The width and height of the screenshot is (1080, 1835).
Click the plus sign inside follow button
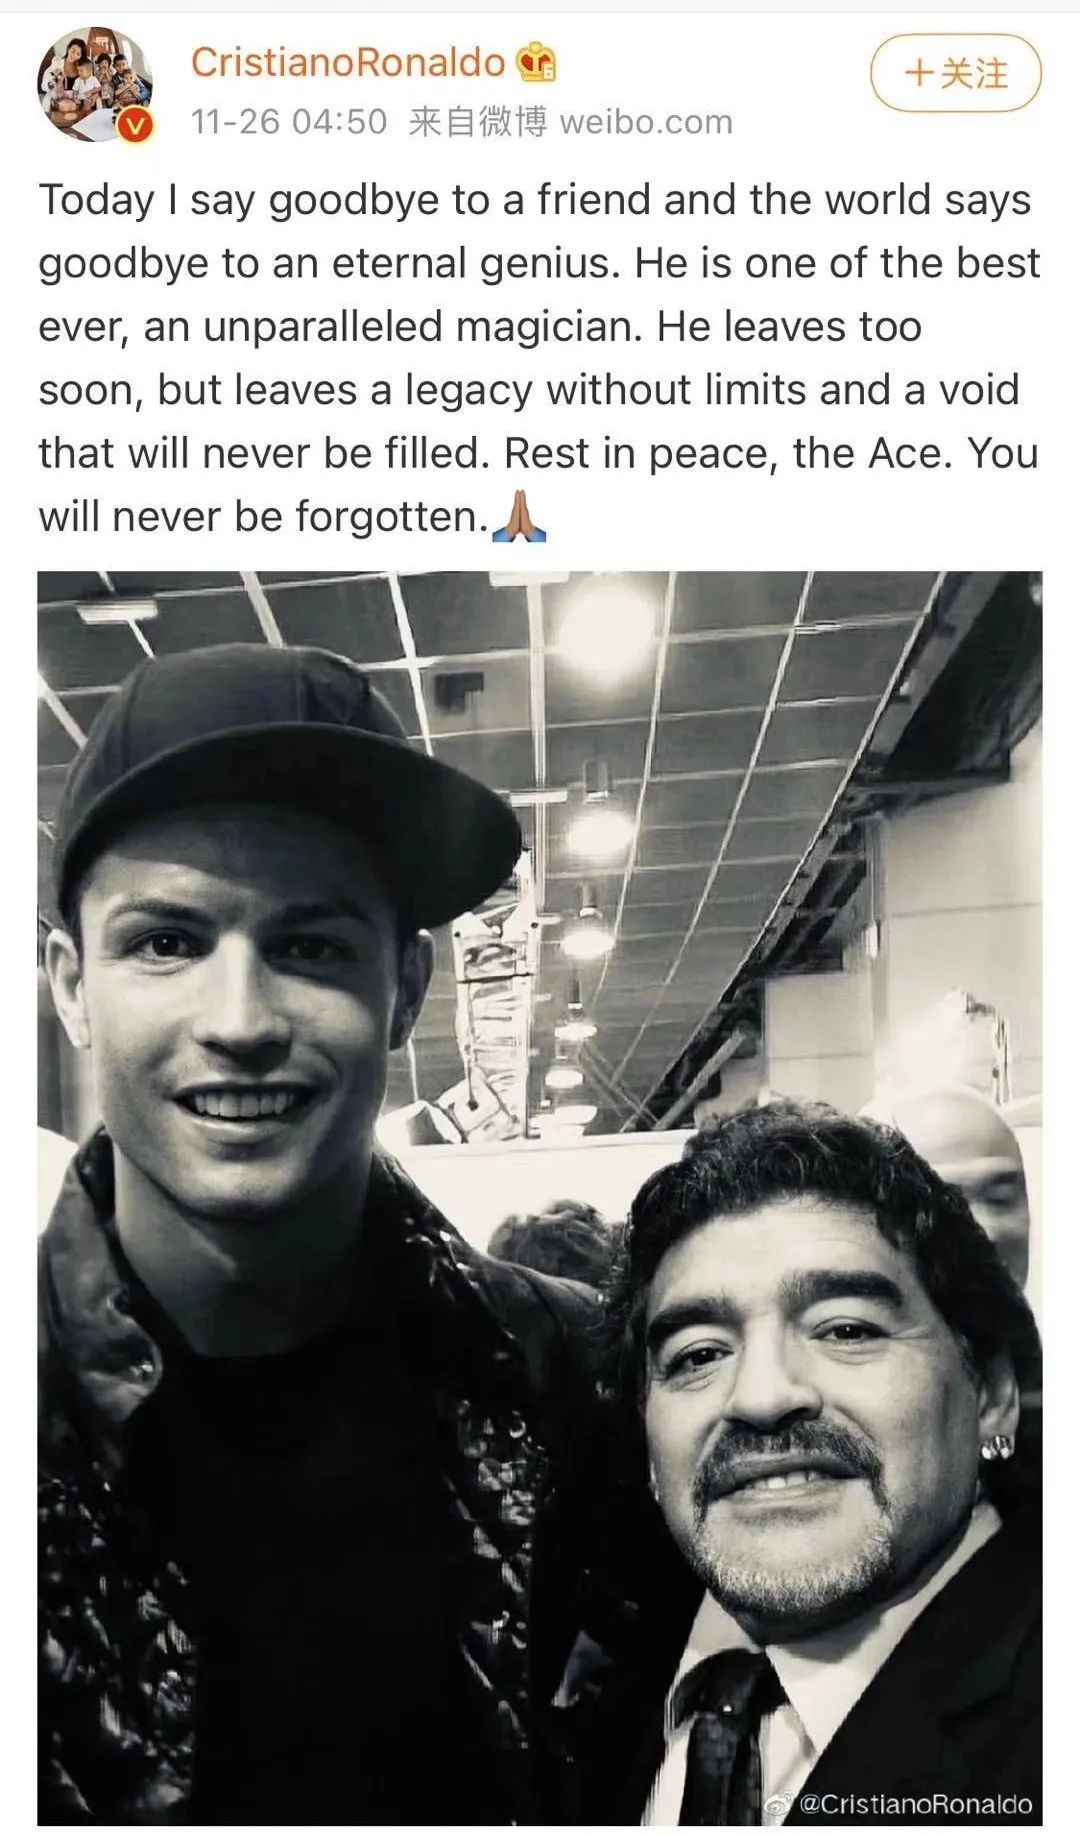pyautogui.click(x=918, y=73)
